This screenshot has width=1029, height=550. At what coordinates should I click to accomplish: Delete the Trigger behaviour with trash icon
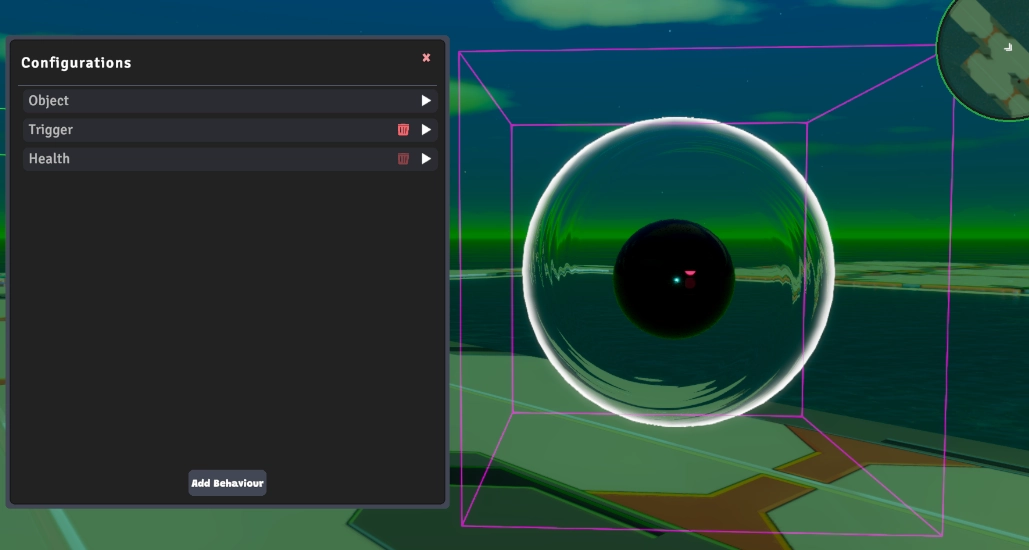(403, 130)
